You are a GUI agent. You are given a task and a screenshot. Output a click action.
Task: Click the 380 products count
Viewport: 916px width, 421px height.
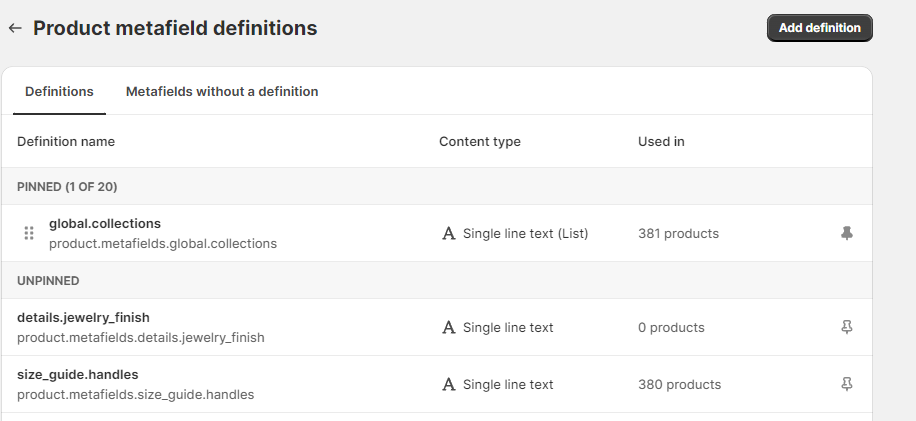(679, 385)
